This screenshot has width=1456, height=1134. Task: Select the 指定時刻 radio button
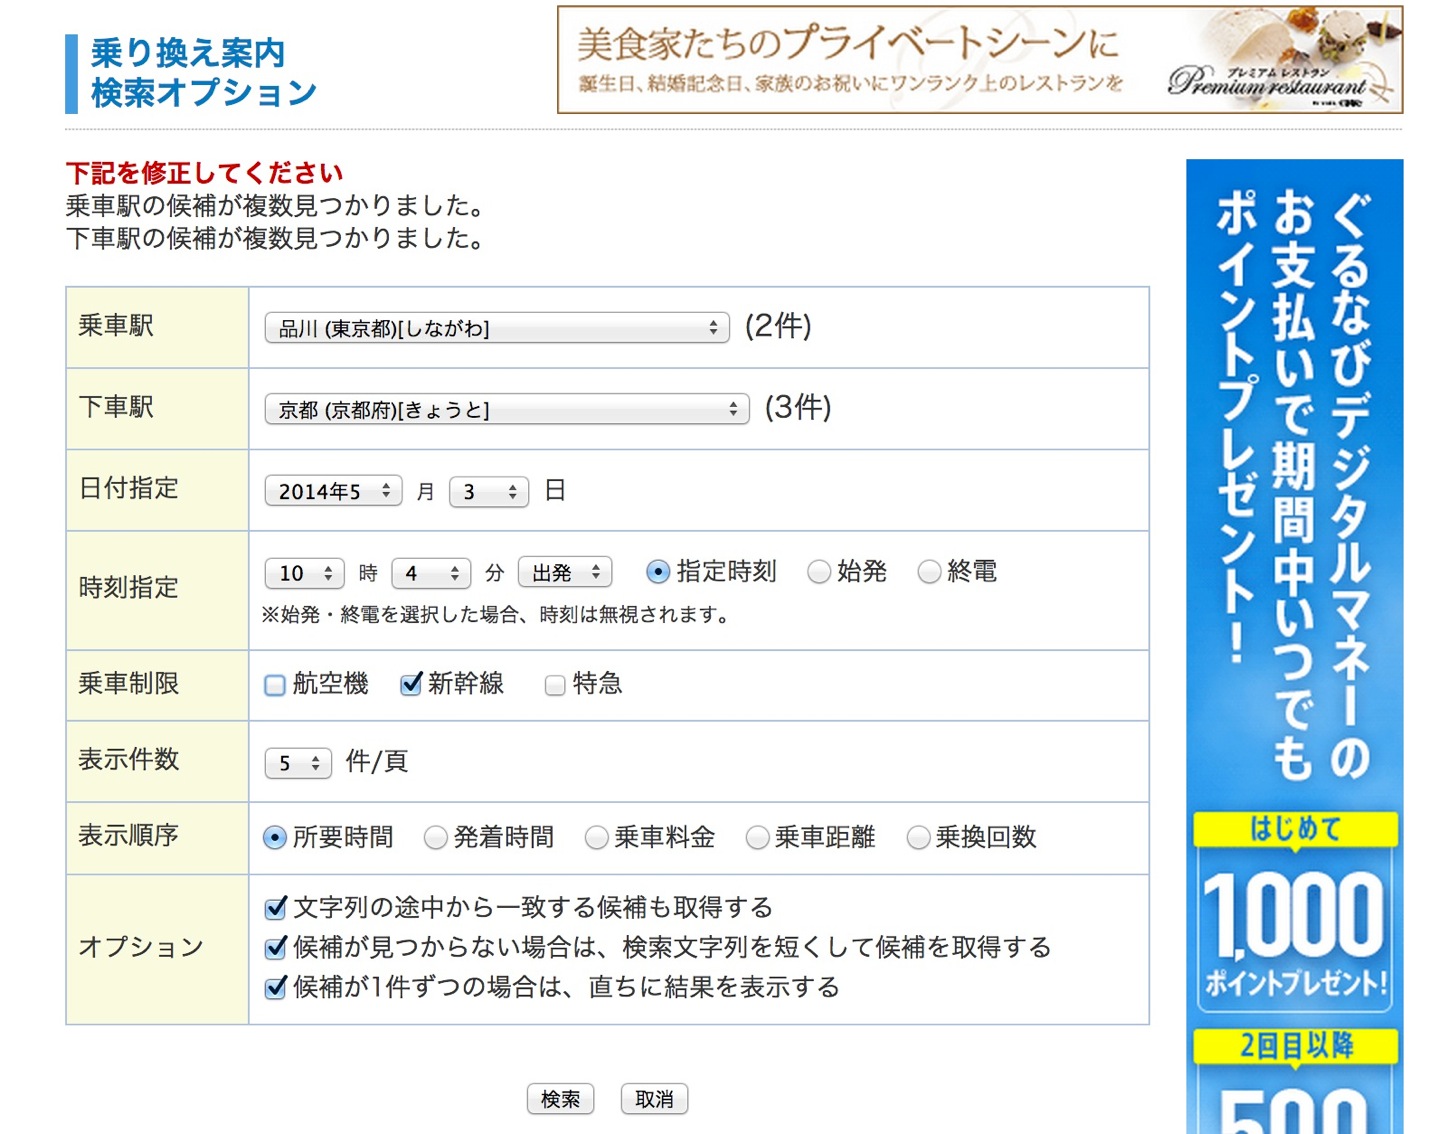tap(658, 572)
